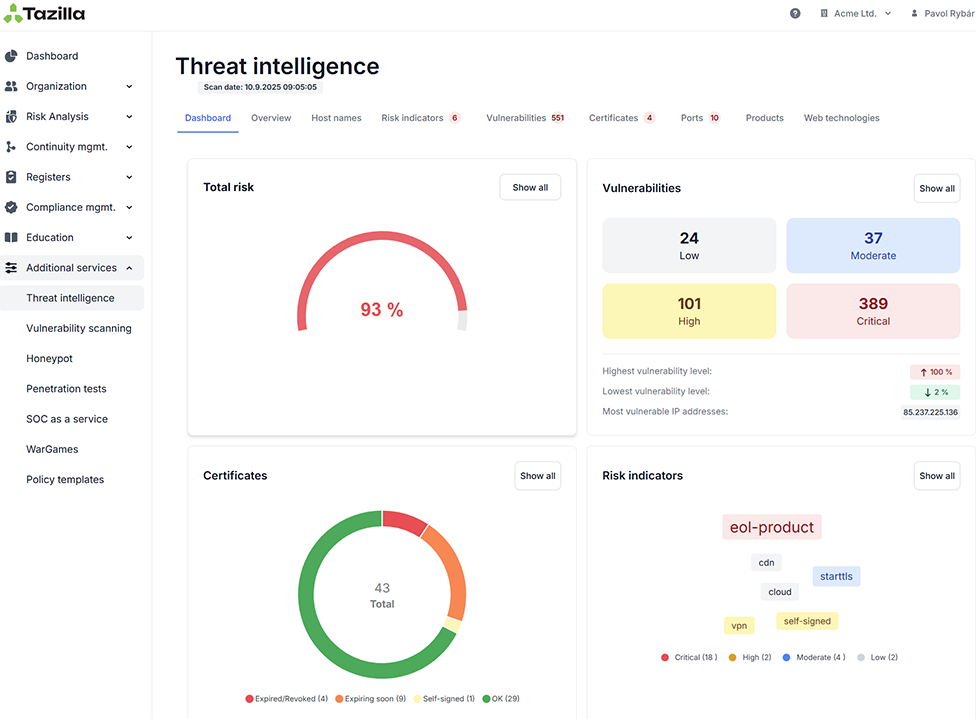Expand the Organization menu chevron
Image resolution: width=976 pixels, height=719 pixels.
[129, 87]
